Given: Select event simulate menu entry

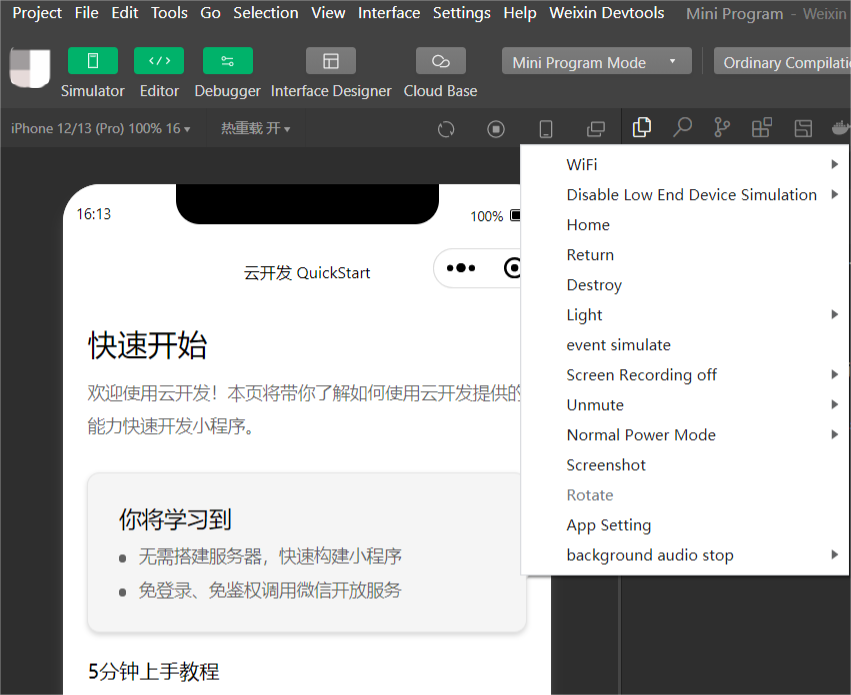Looking at the screenshot, I should pyautogui.click(x=685, y=345).
